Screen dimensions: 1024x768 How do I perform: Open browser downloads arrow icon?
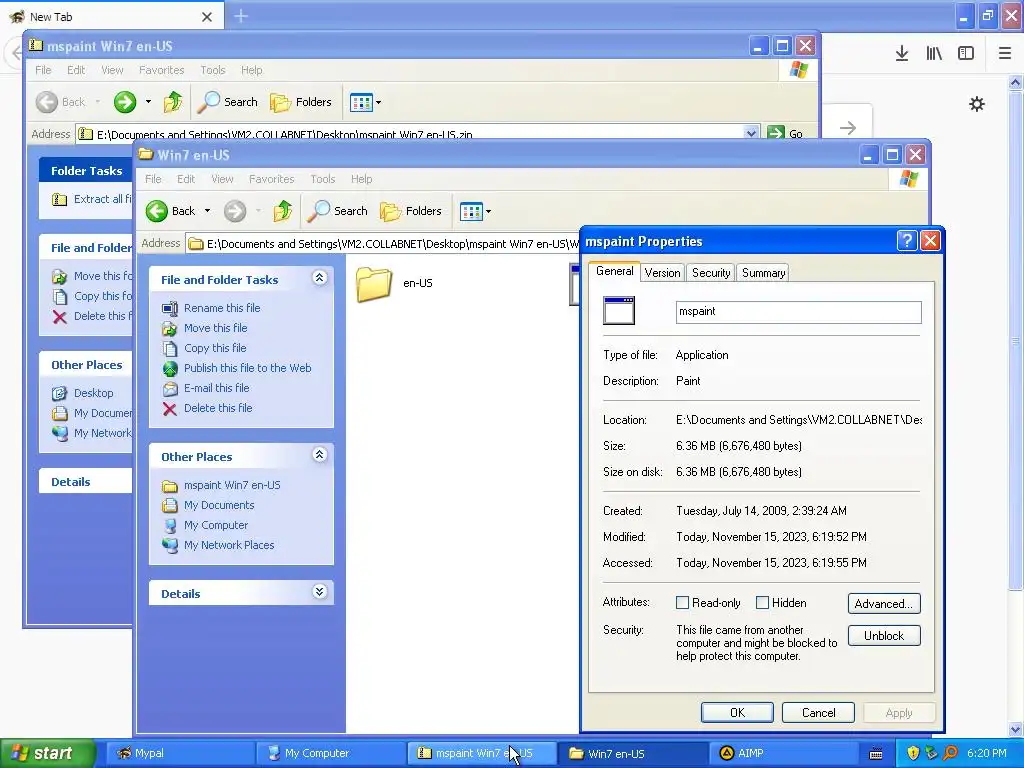902,54
